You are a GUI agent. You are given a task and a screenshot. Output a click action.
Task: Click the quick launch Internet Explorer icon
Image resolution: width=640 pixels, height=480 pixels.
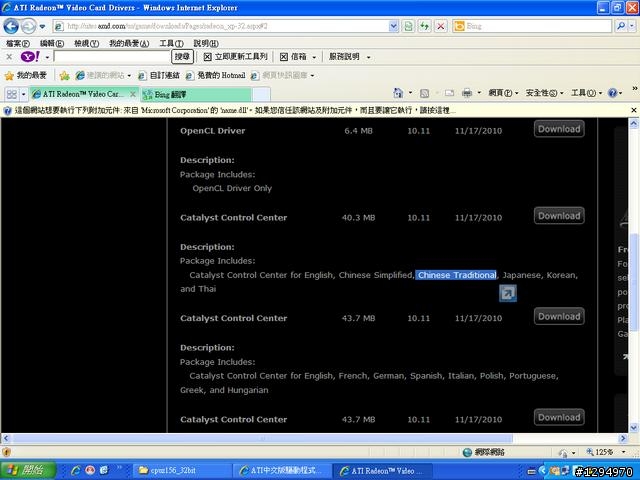[76, 470]
